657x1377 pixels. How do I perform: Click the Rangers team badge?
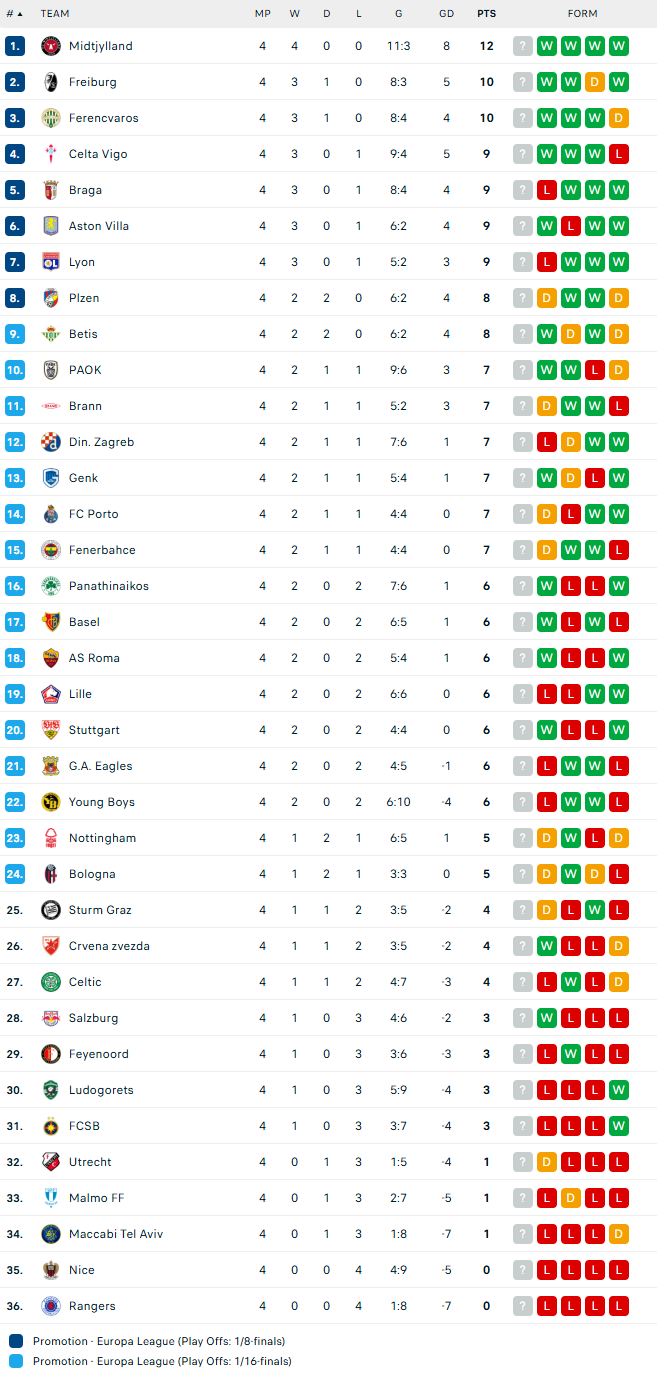pos(50,1306)
